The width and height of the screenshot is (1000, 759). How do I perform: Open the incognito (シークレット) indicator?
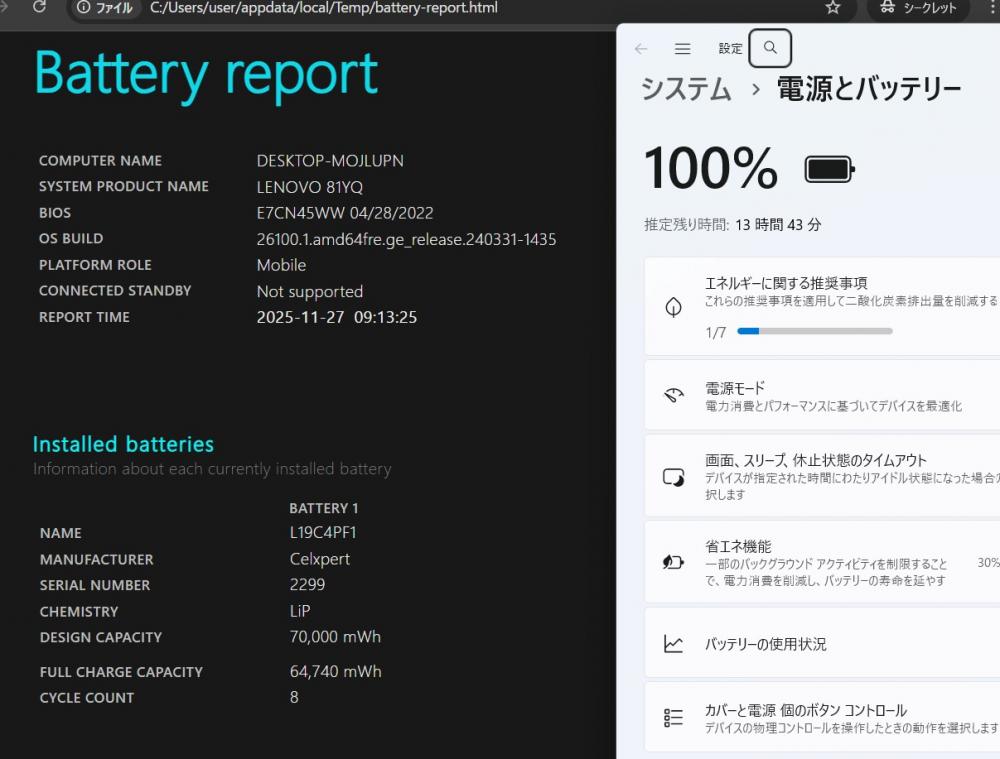click(x=918, y=8)
